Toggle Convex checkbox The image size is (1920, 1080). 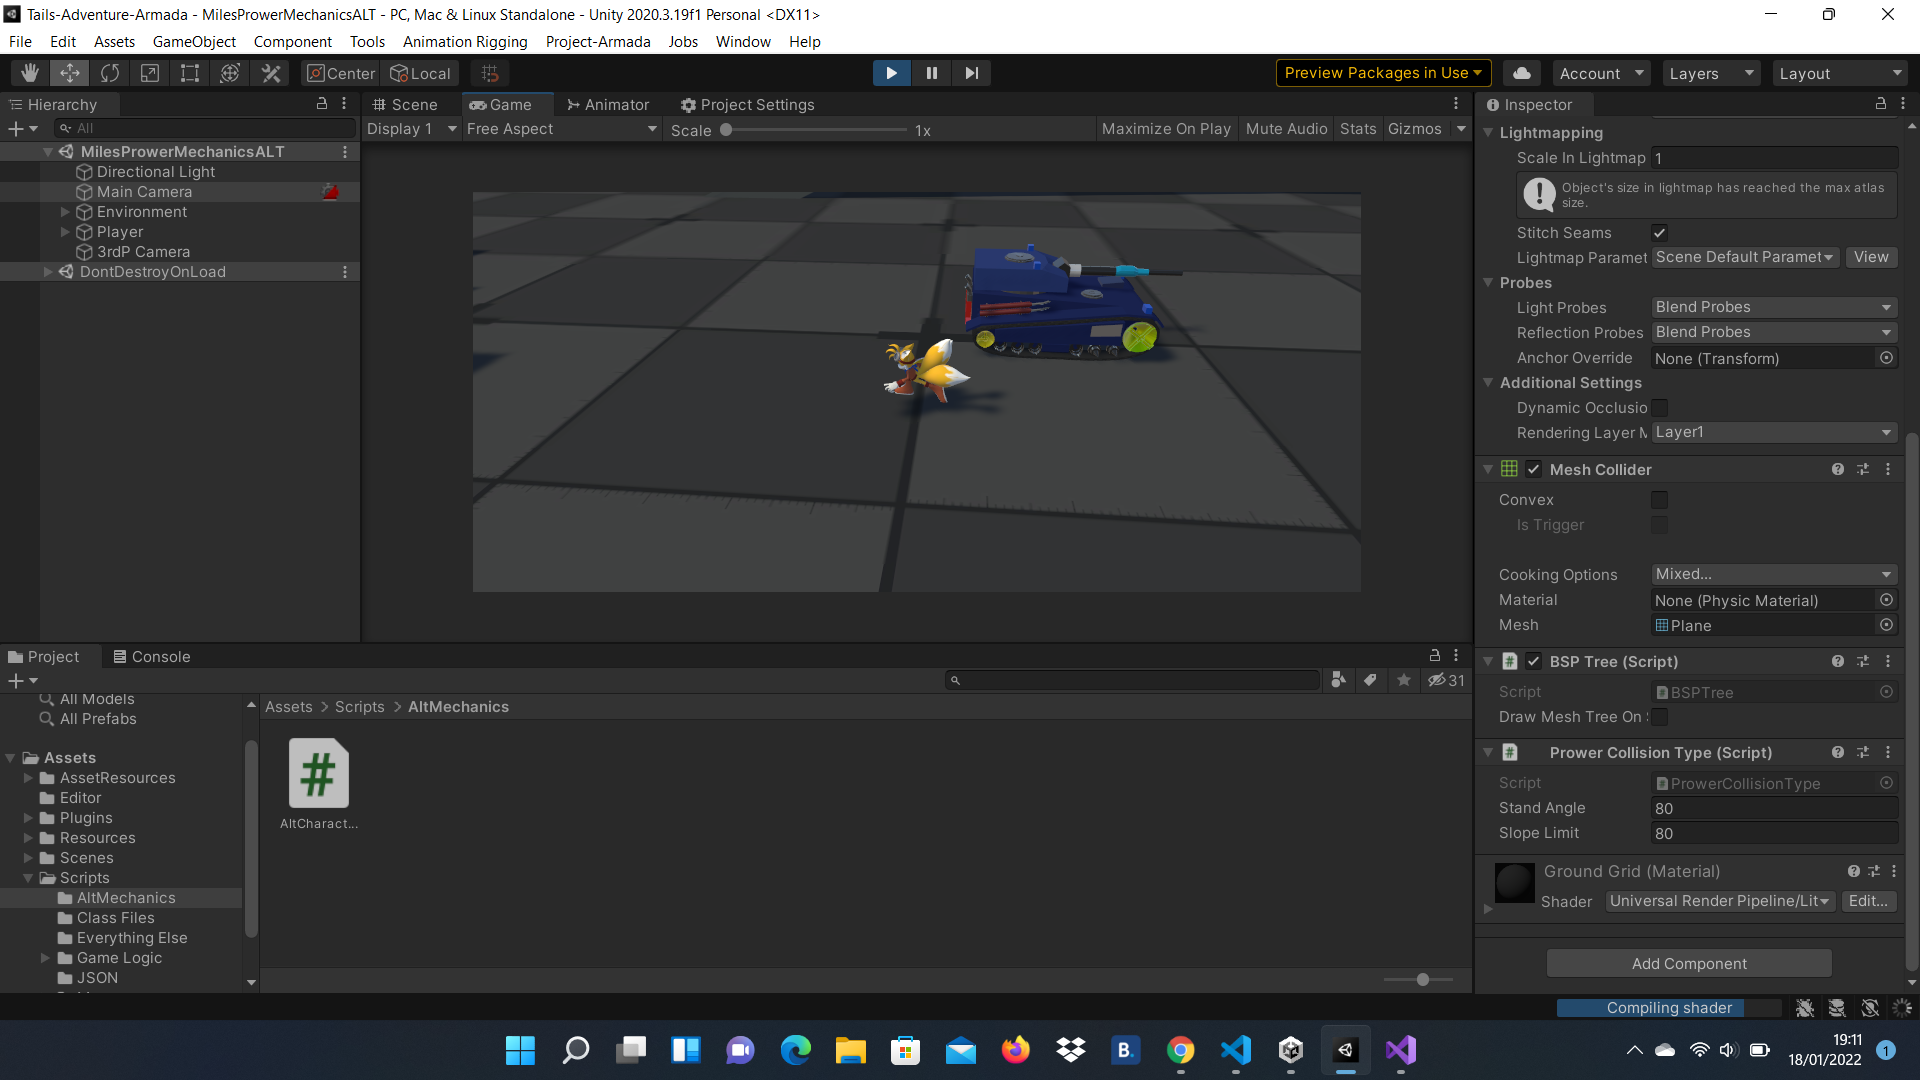click(x=1659, y=500)
